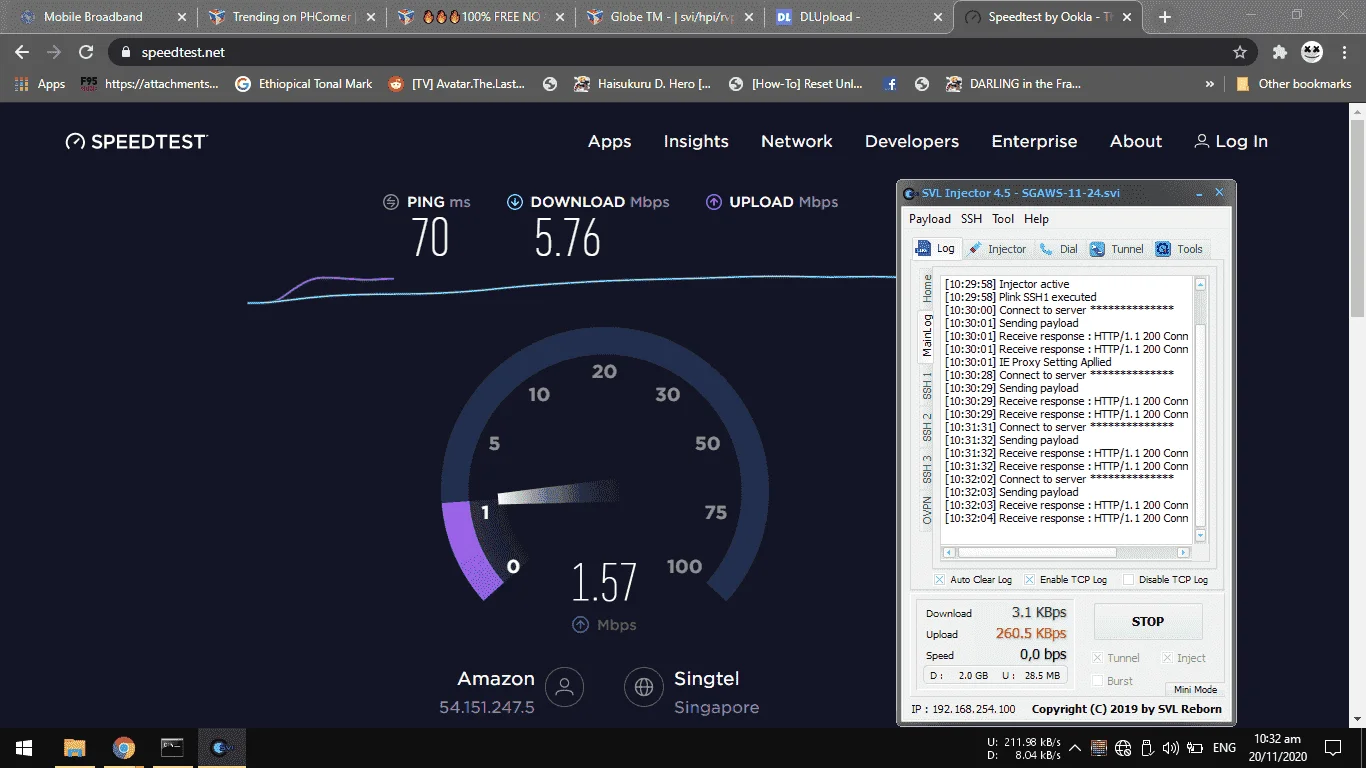Screen dimensions: 1366x768
Task: Open the SSH 2 vertical tab
Action: [x=927, y=427]
